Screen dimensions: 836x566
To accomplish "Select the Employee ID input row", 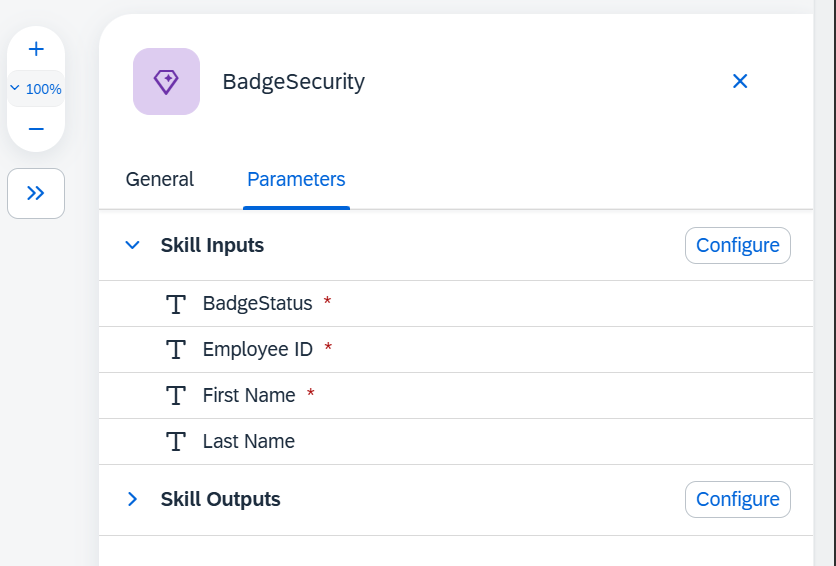I will [456, 350].
